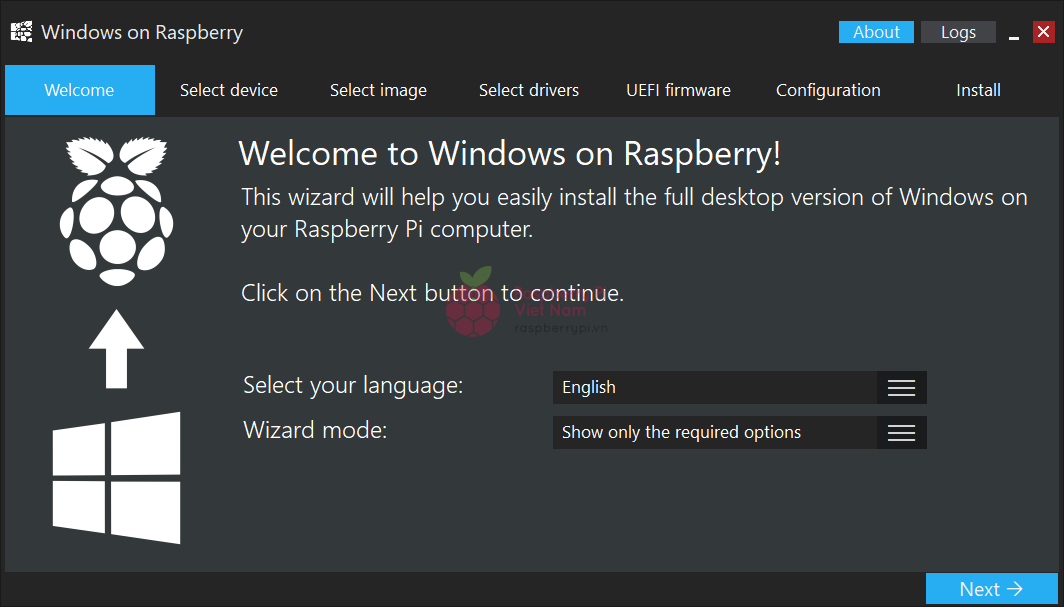This screenshot has height=607, width=1064.
Task: Click the white upward arrow graphic
Action: point(116,348)
